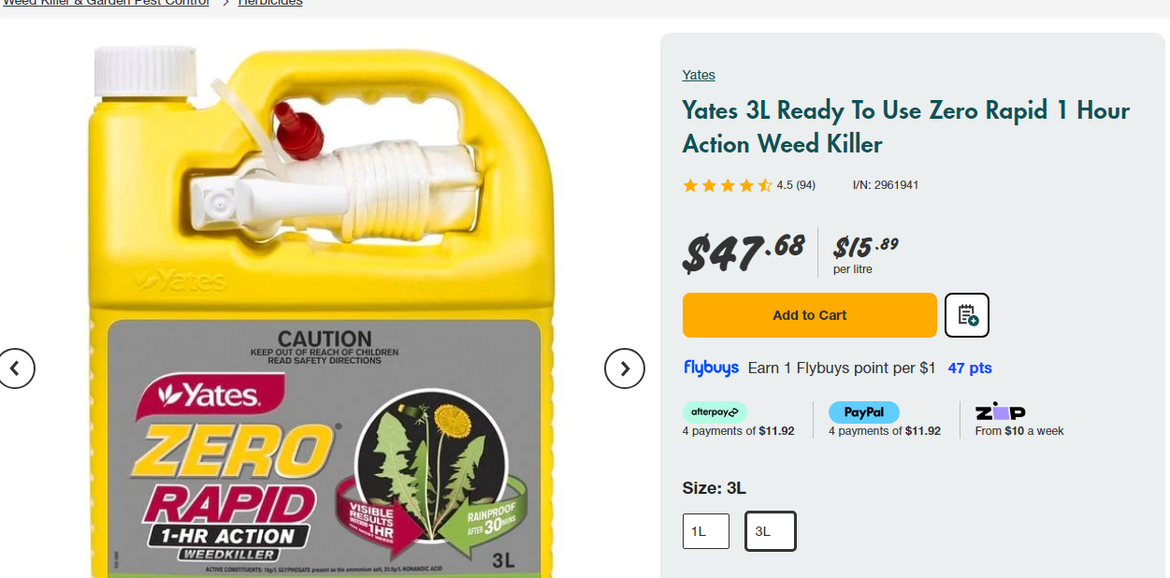Select the 3L size option
1170x578 pixels.
coord(770,531)
